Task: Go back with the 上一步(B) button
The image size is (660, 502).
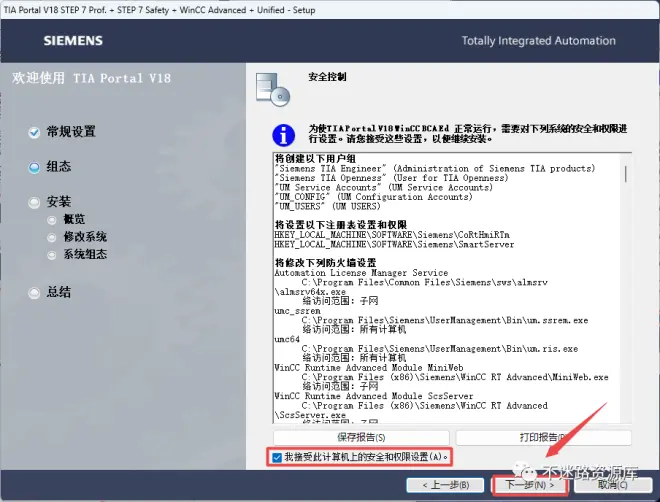Action: (x=445, y=485)
